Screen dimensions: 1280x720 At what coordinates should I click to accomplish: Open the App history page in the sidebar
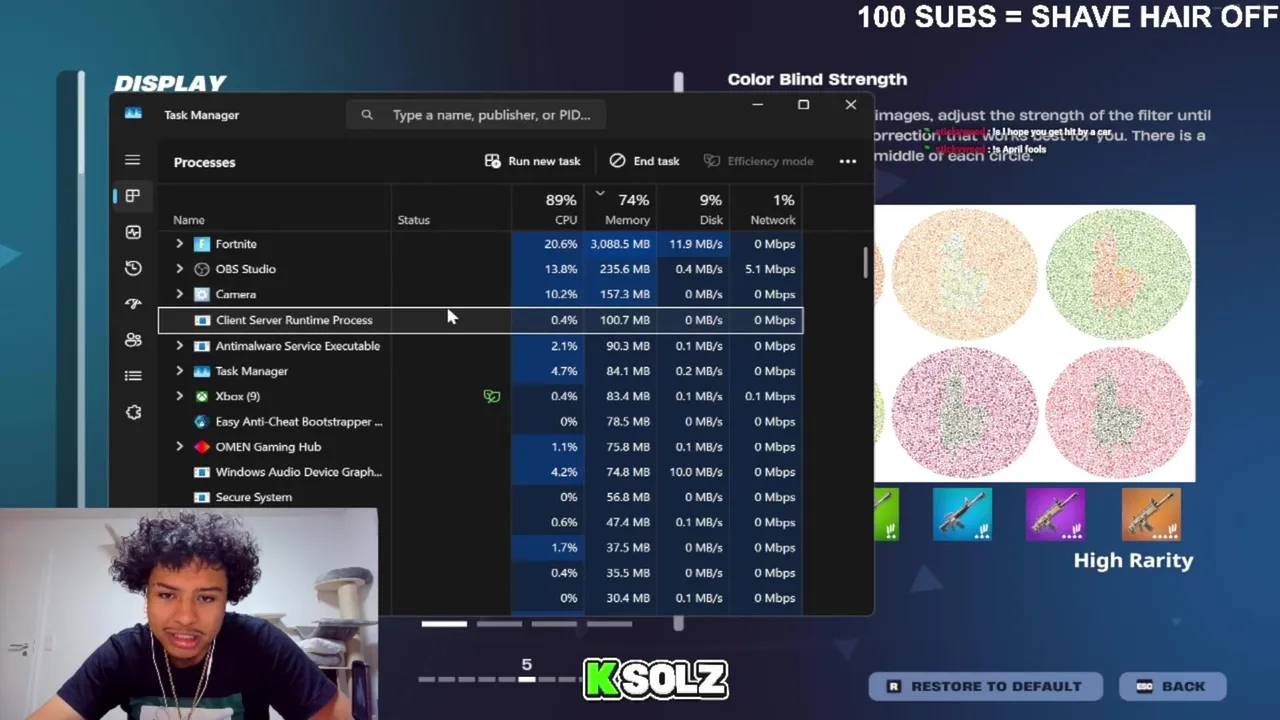pyautogui.click(x=133, y=268)
